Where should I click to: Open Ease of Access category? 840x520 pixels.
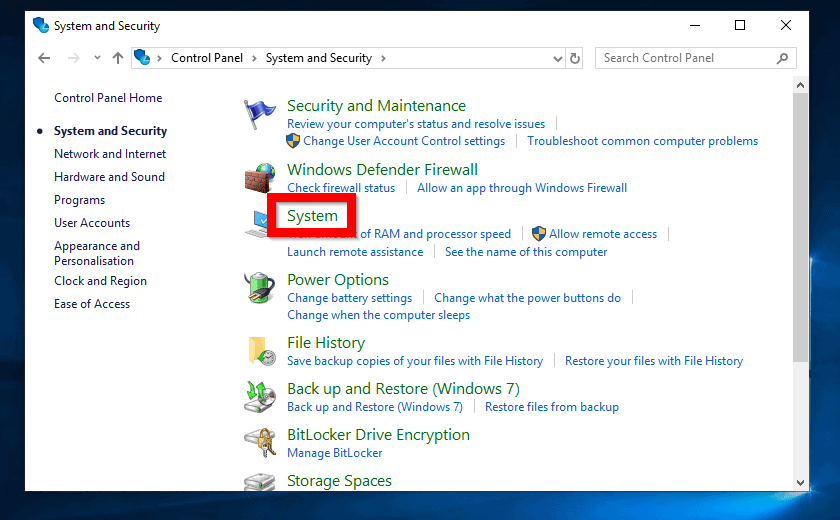92,304
